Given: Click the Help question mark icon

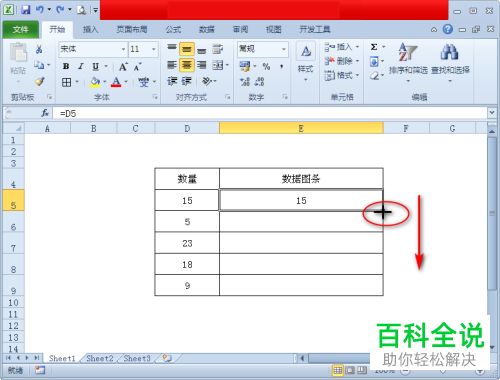Looking at the screenshot, I should pyautogui.click(x=448, y=29).
